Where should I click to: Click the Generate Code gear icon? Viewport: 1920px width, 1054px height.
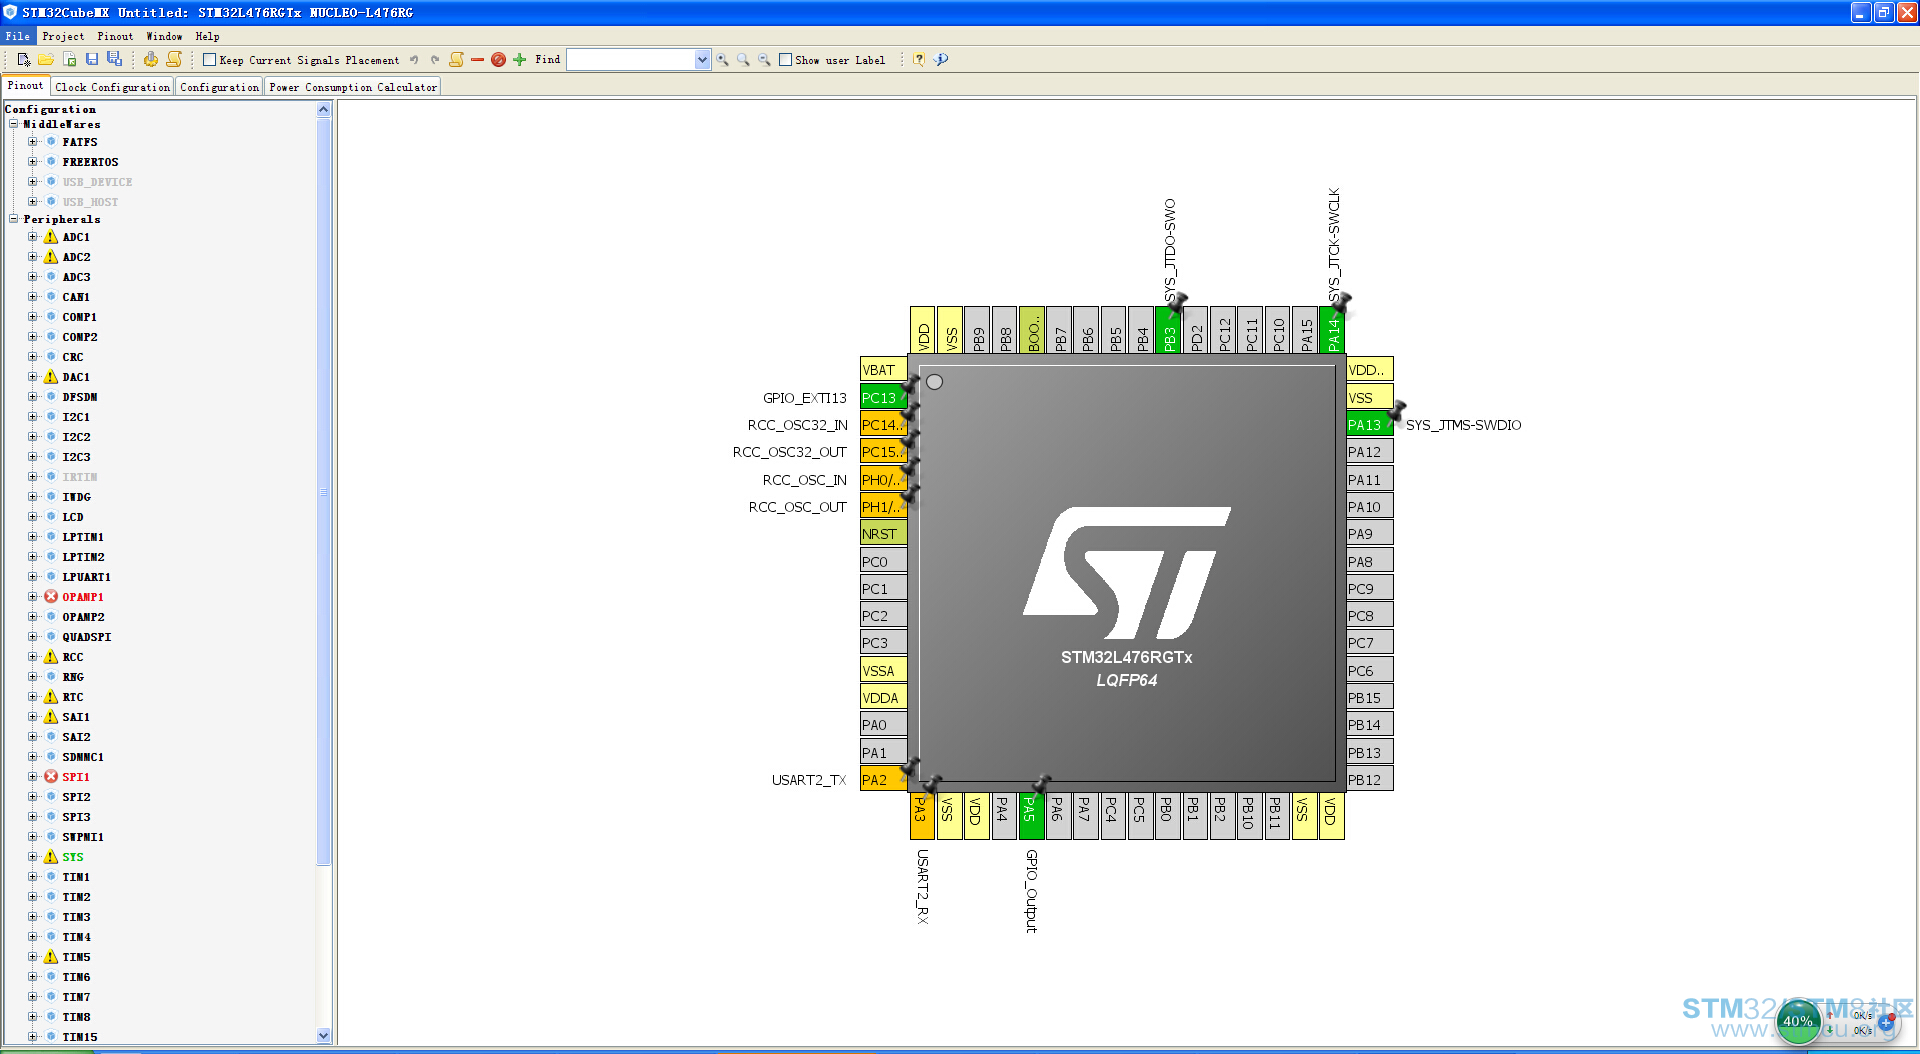(151, 60)
